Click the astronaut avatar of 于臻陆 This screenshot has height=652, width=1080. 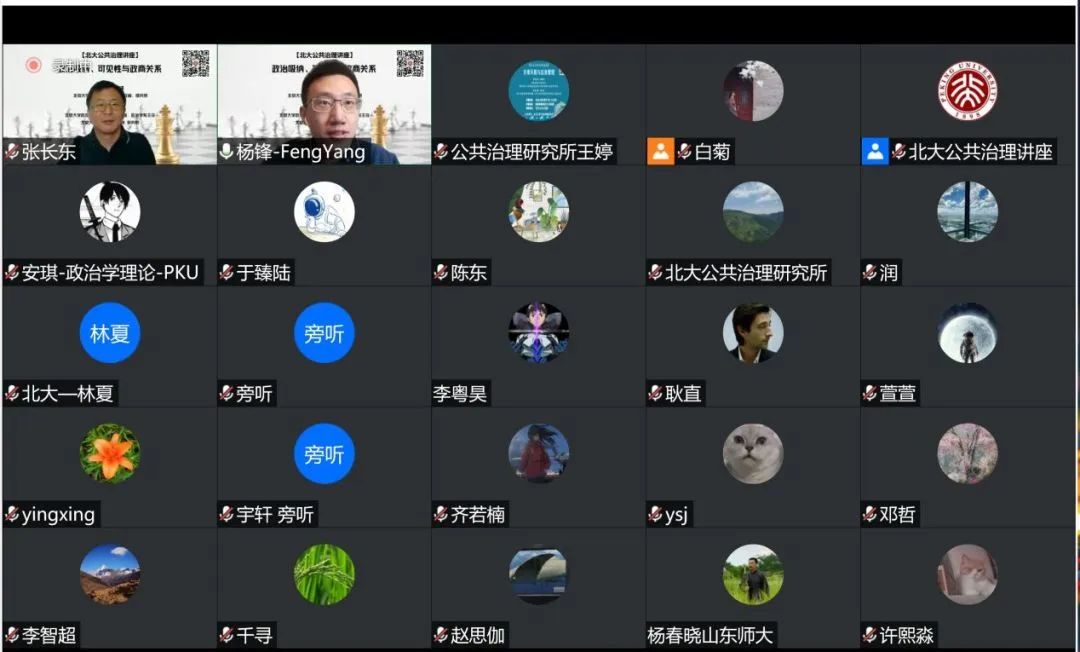point(324,212)
